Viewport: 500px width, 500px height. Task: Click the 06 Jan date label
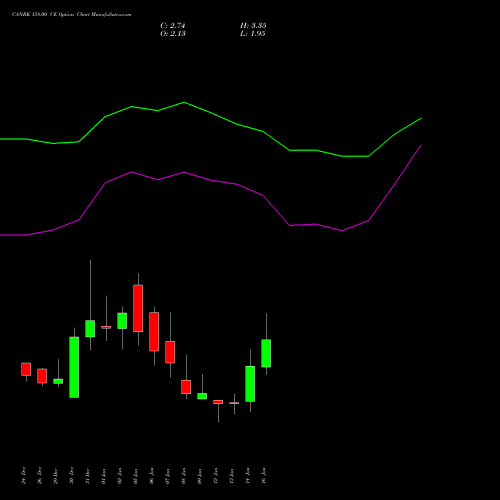[151, 475]
